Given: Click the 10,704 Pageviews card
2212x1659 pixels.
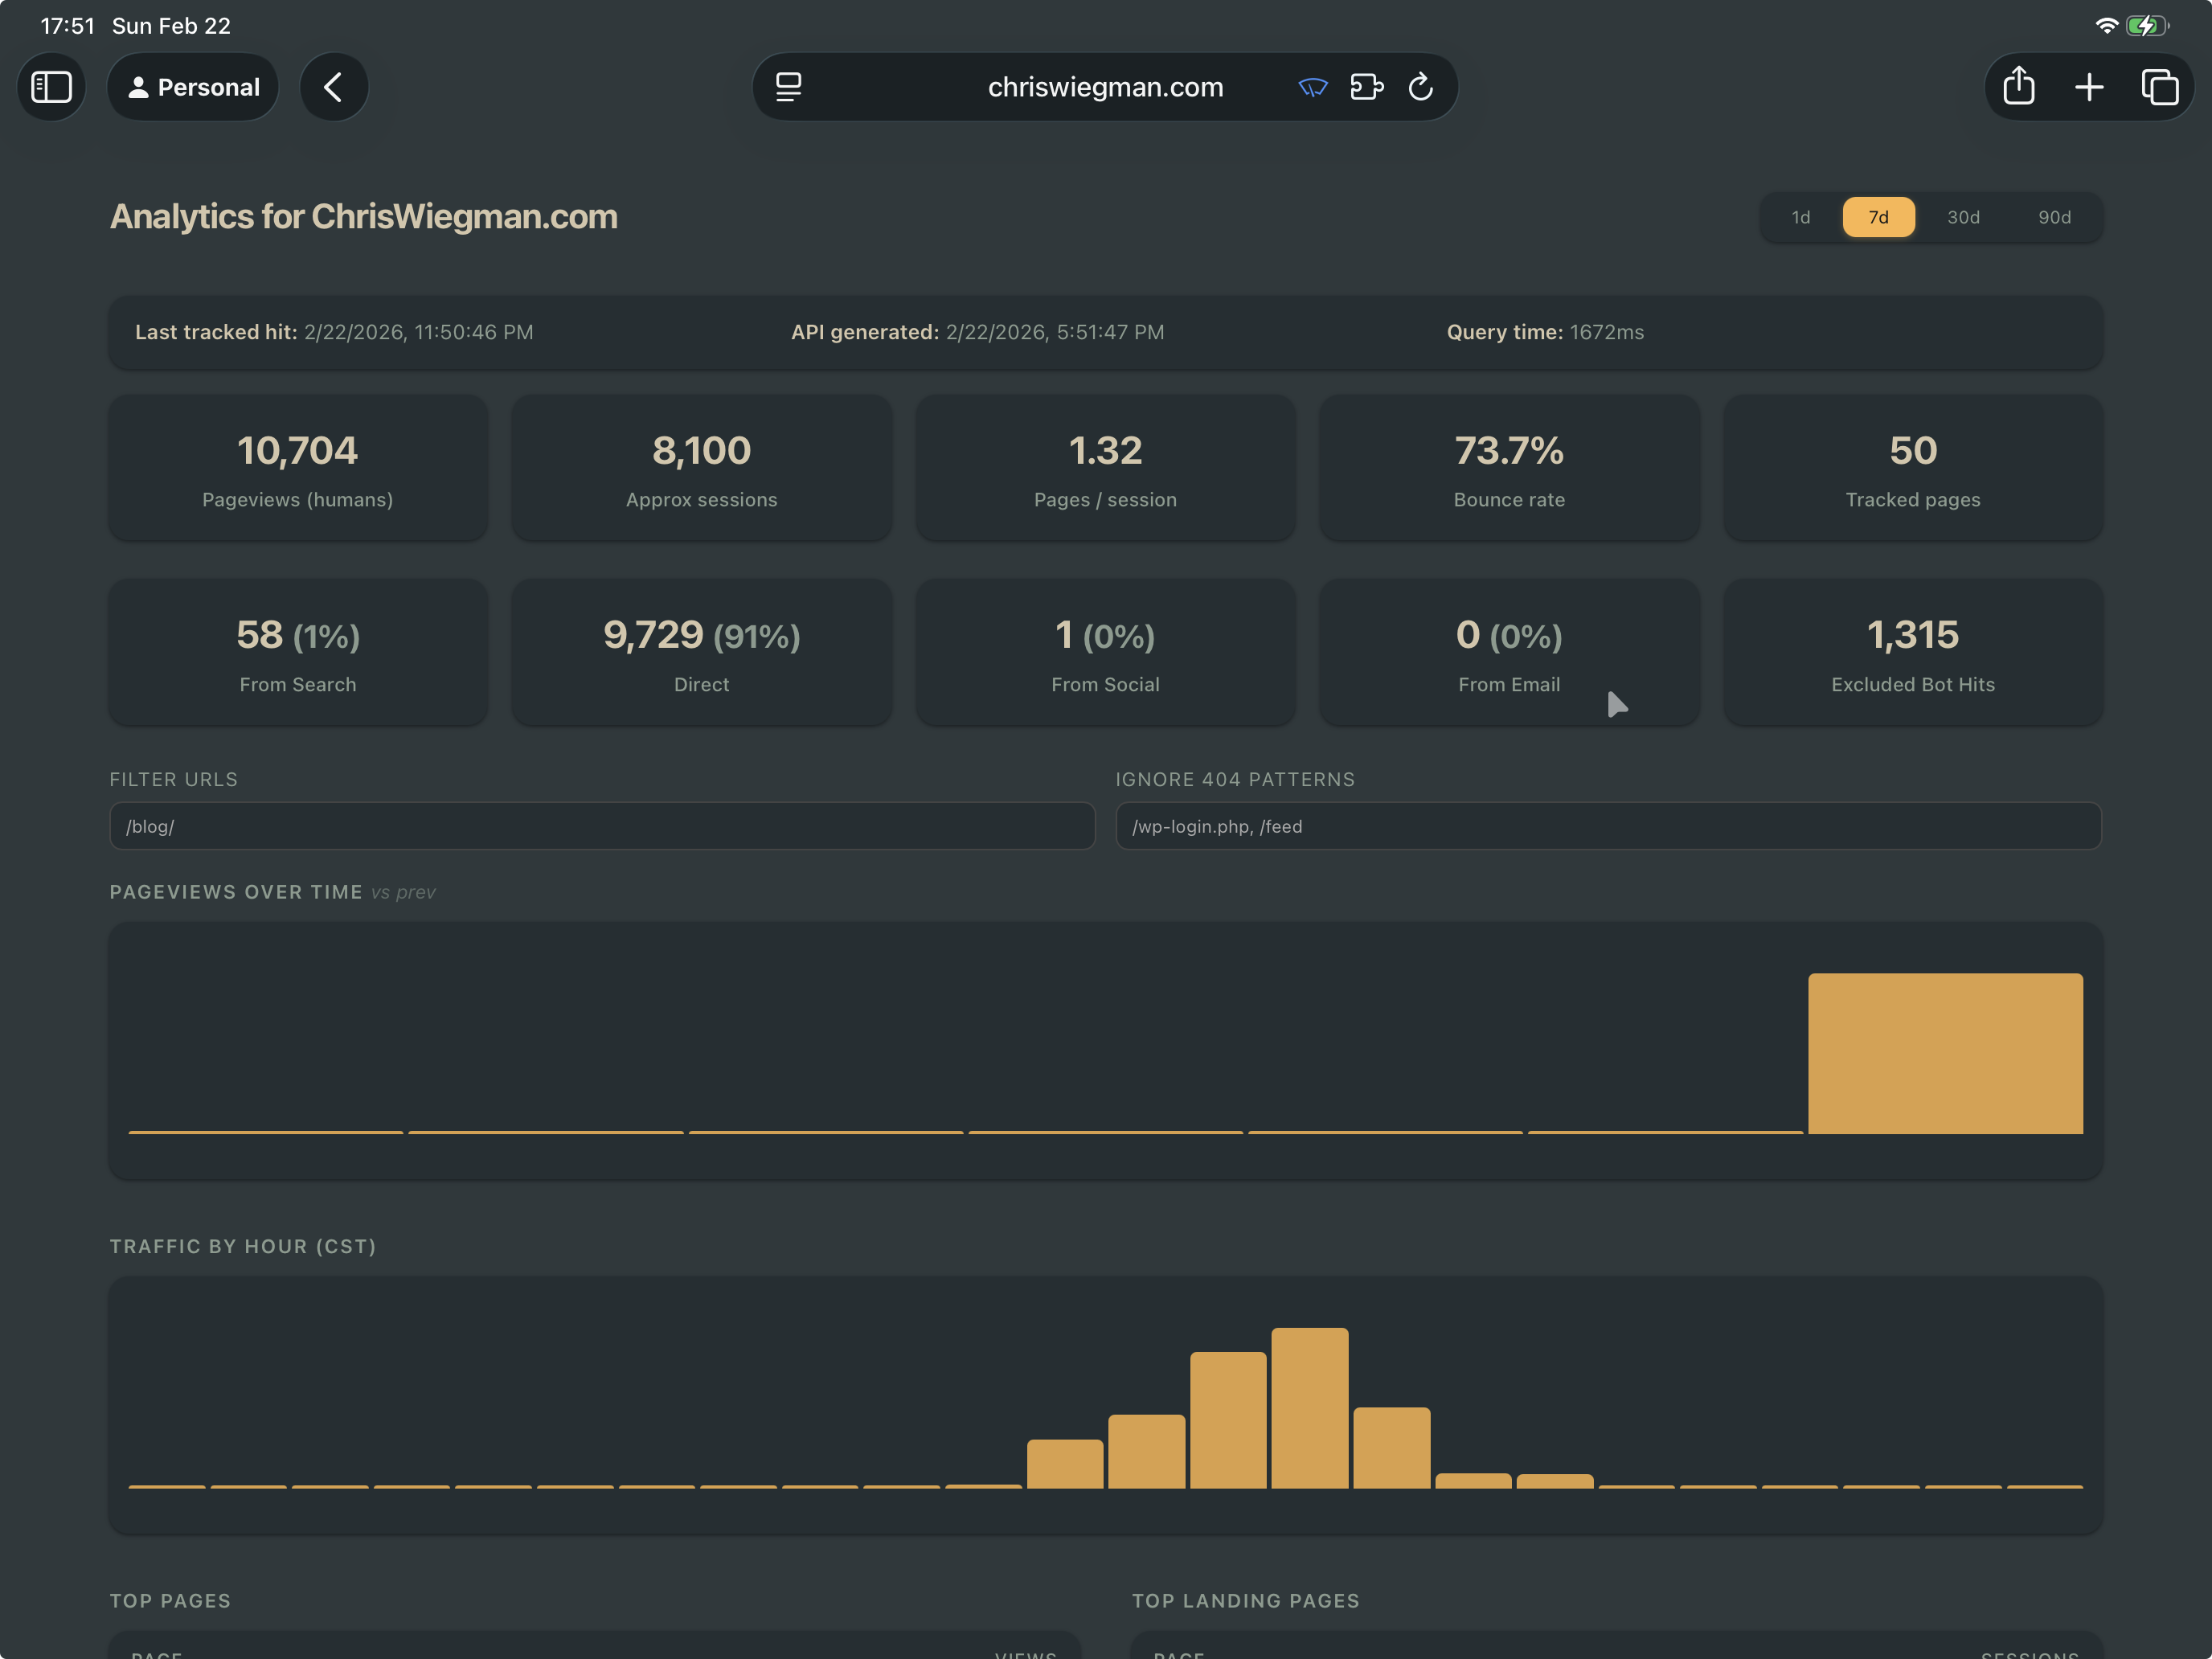Looking at the screenshot, I should tap(298, 468).
